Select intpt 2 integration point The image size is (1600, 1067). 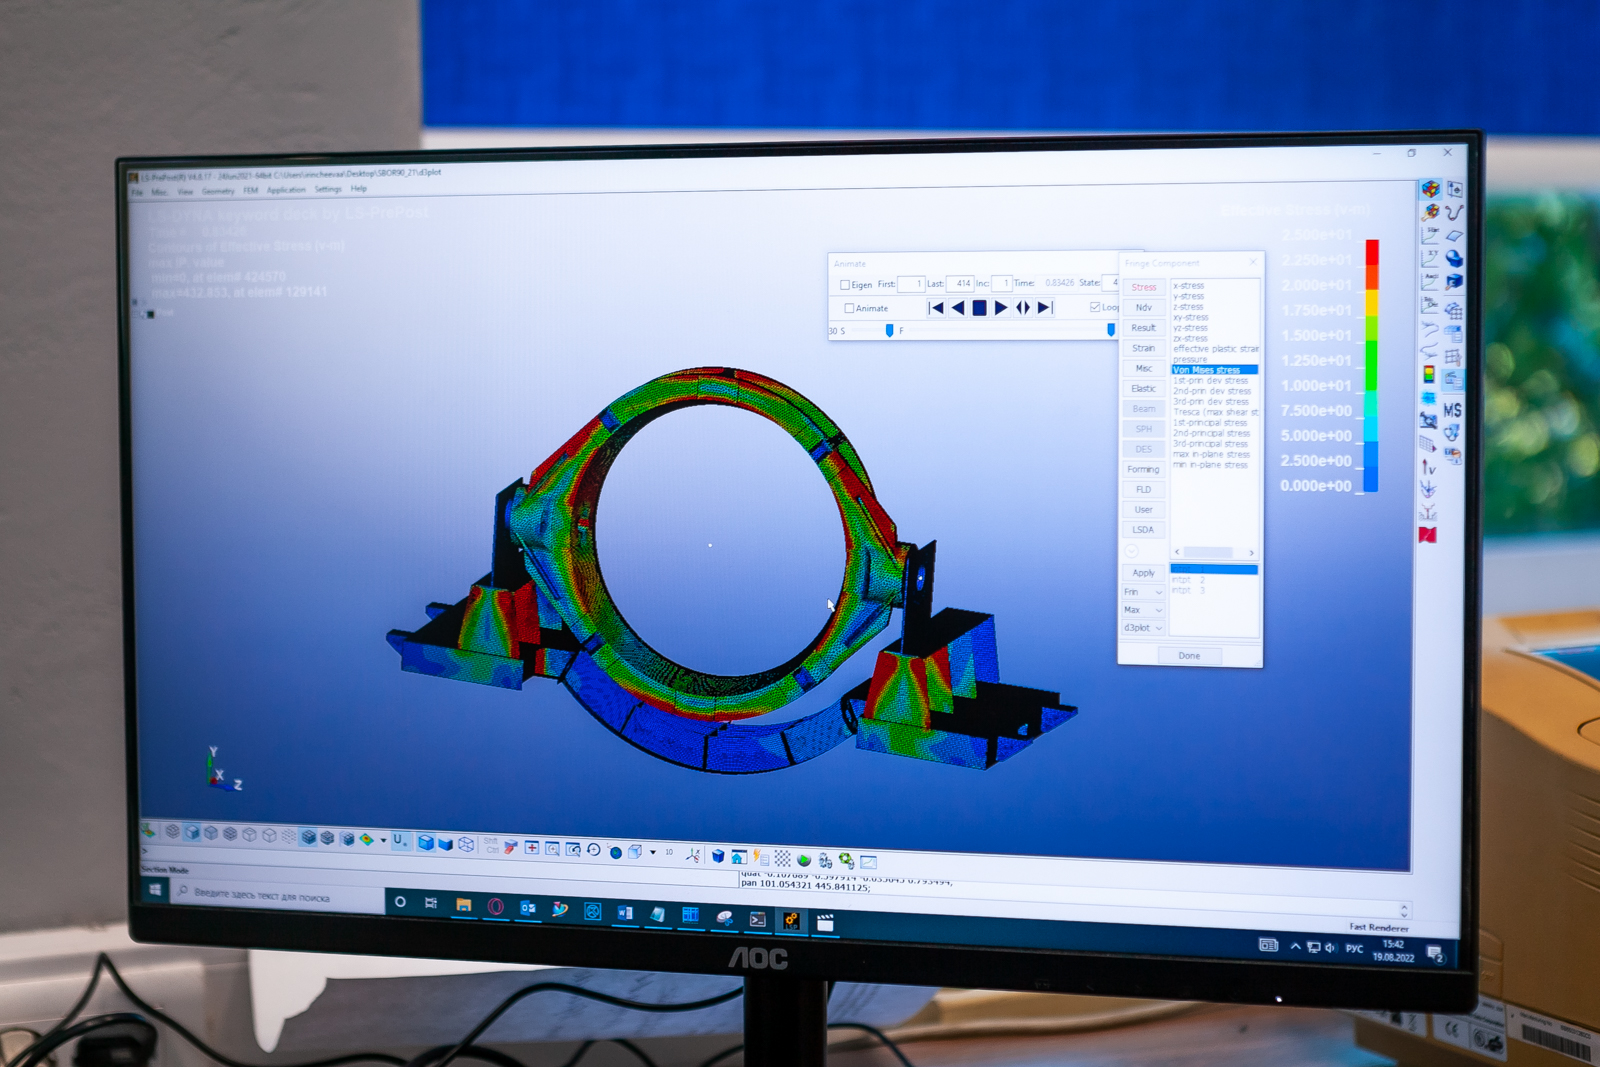pos(1189,580)
